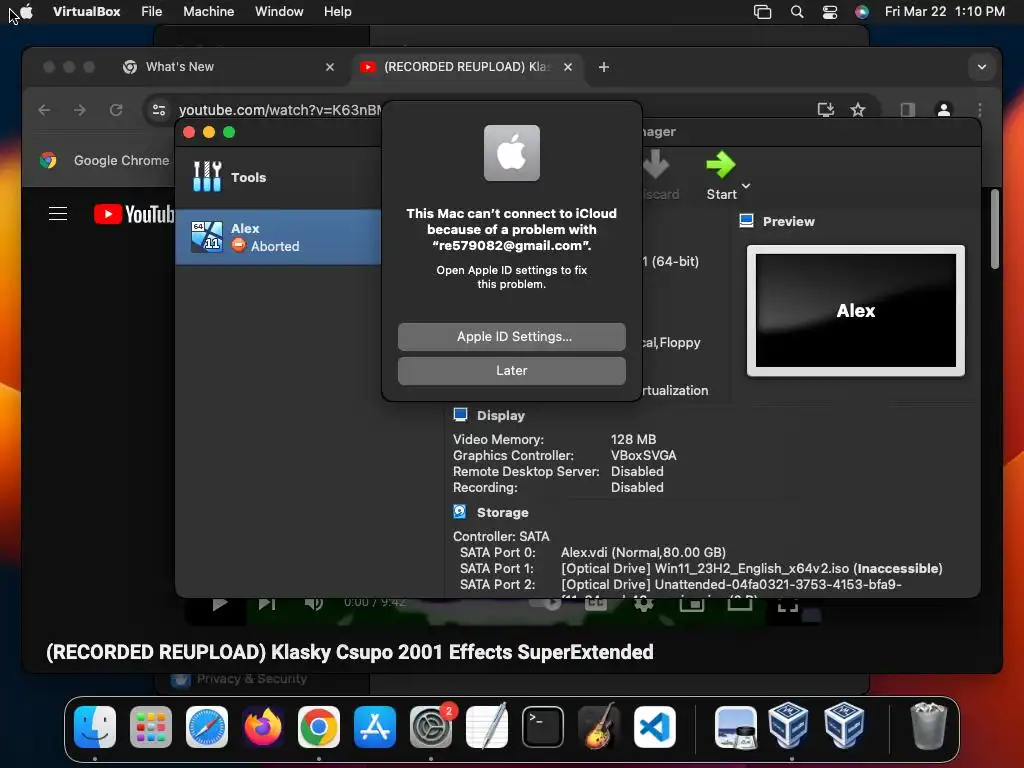Click the Alex preview thumbnail
Screen dimensions: 1024x768
[856, 311]
